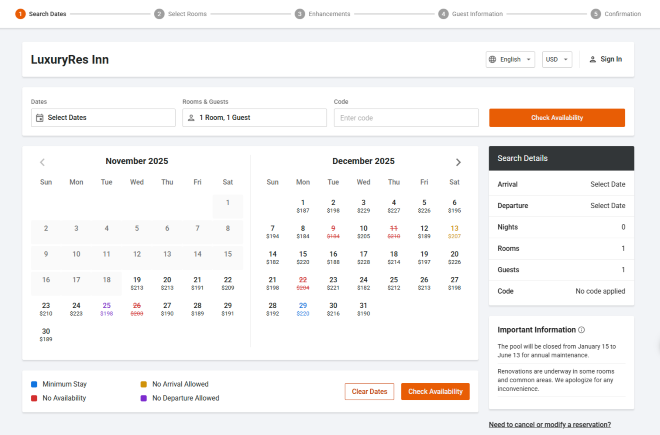Click the Select Rooms step label
The image size is (660, 435).
pos(187,14)
